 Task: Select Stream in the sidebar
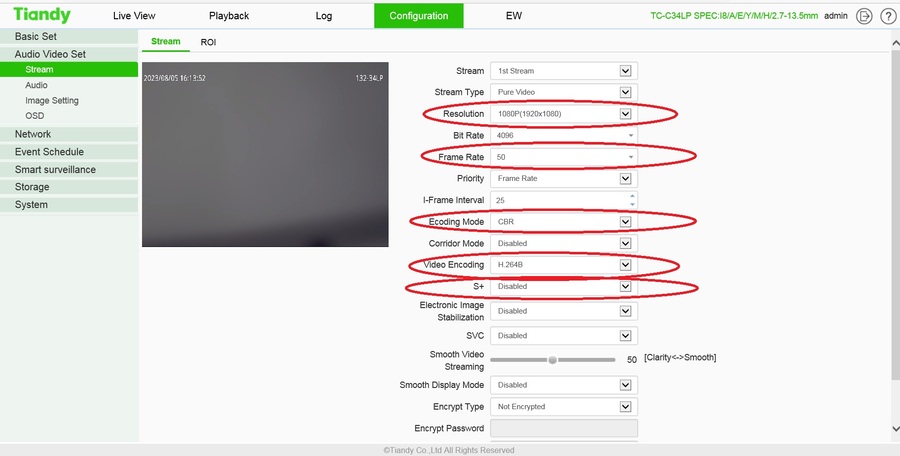point(69,69)
